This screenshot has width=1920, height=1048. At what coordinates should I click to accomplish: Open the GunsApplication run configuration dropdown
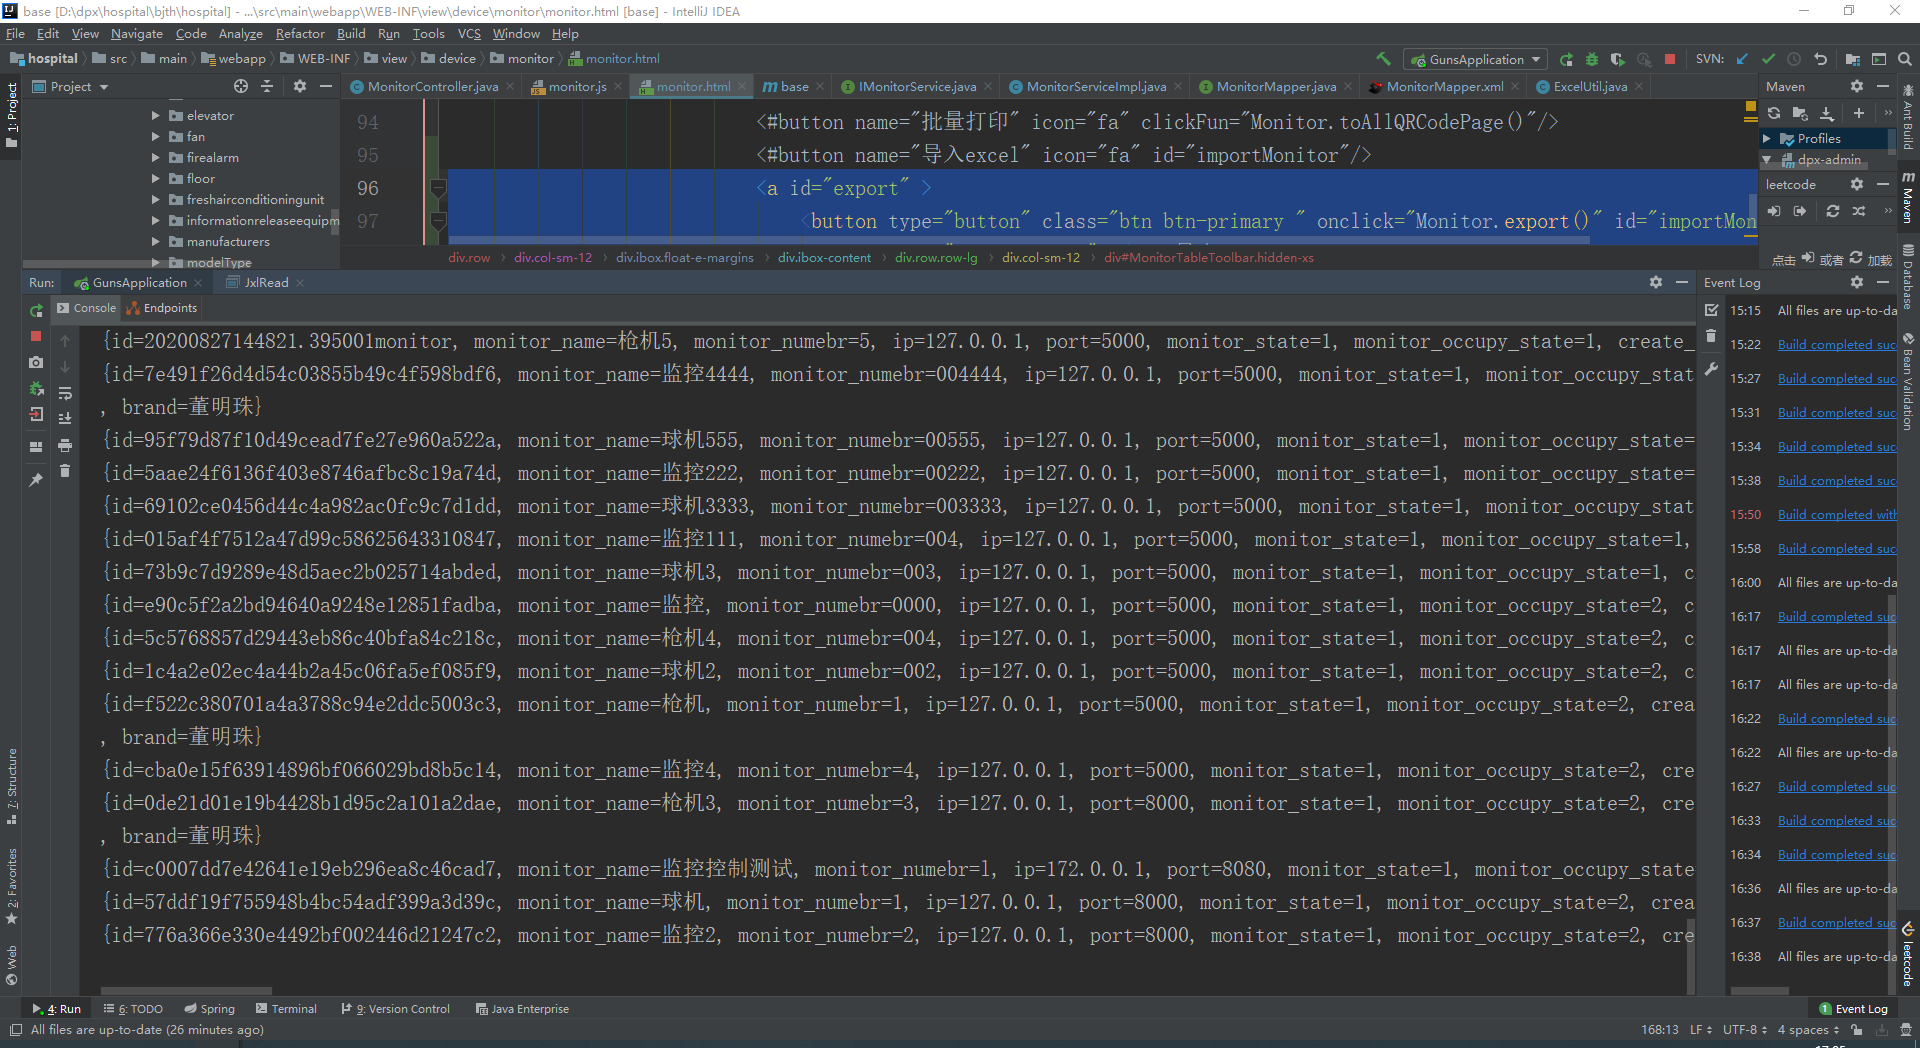click(1475, 59)
